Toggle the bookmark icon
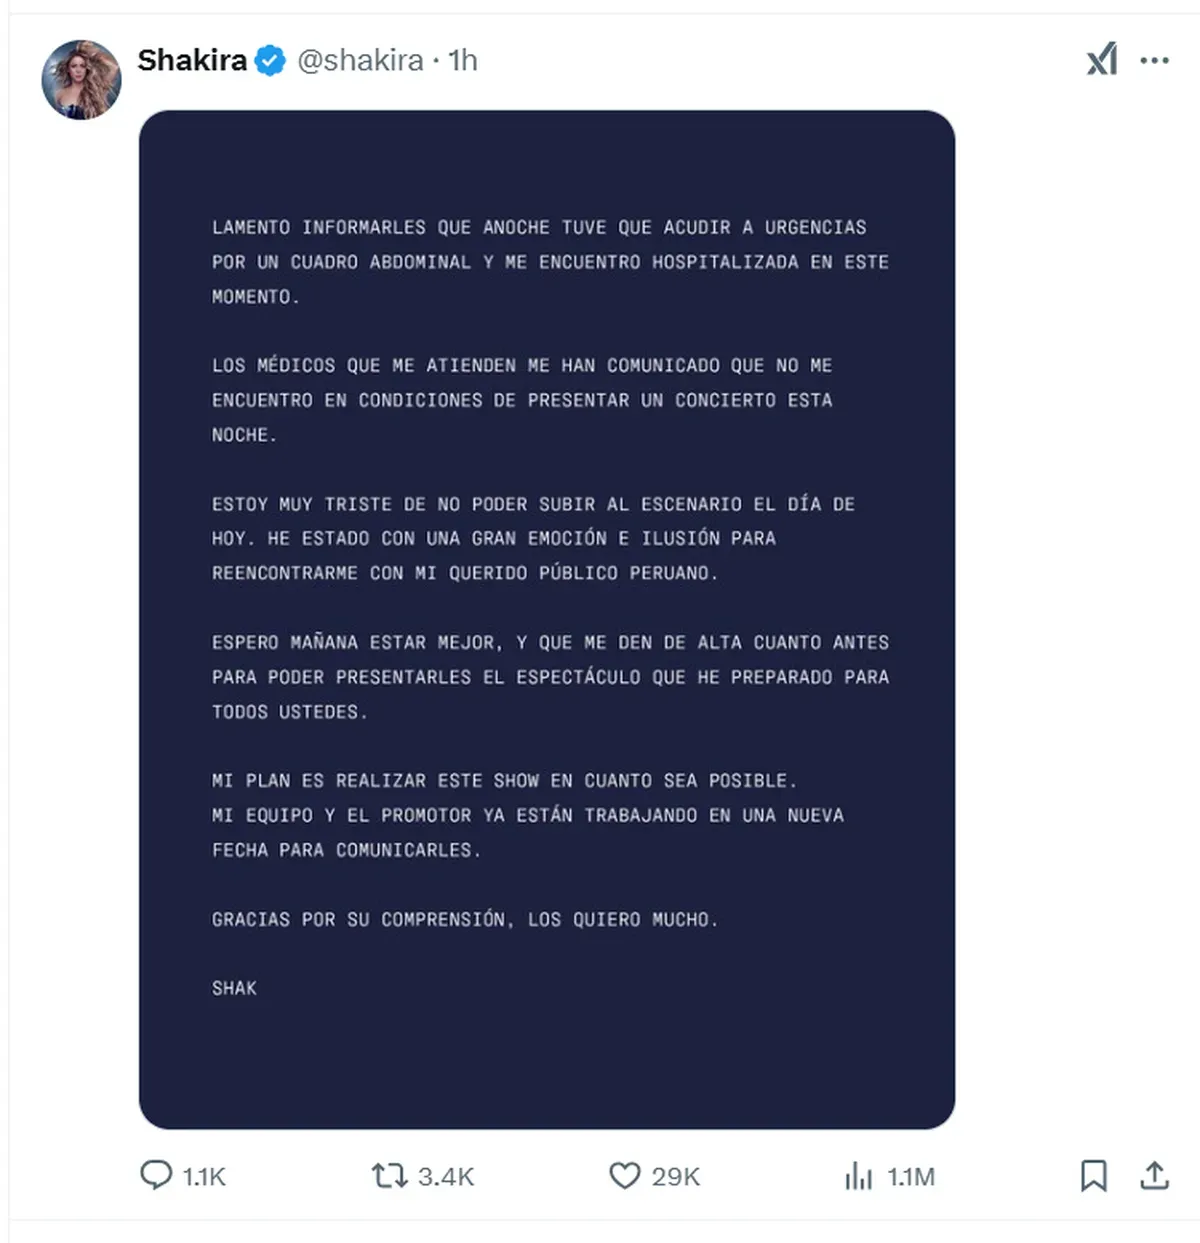This screenshot has width=1200, height=1243. 1093,1175
